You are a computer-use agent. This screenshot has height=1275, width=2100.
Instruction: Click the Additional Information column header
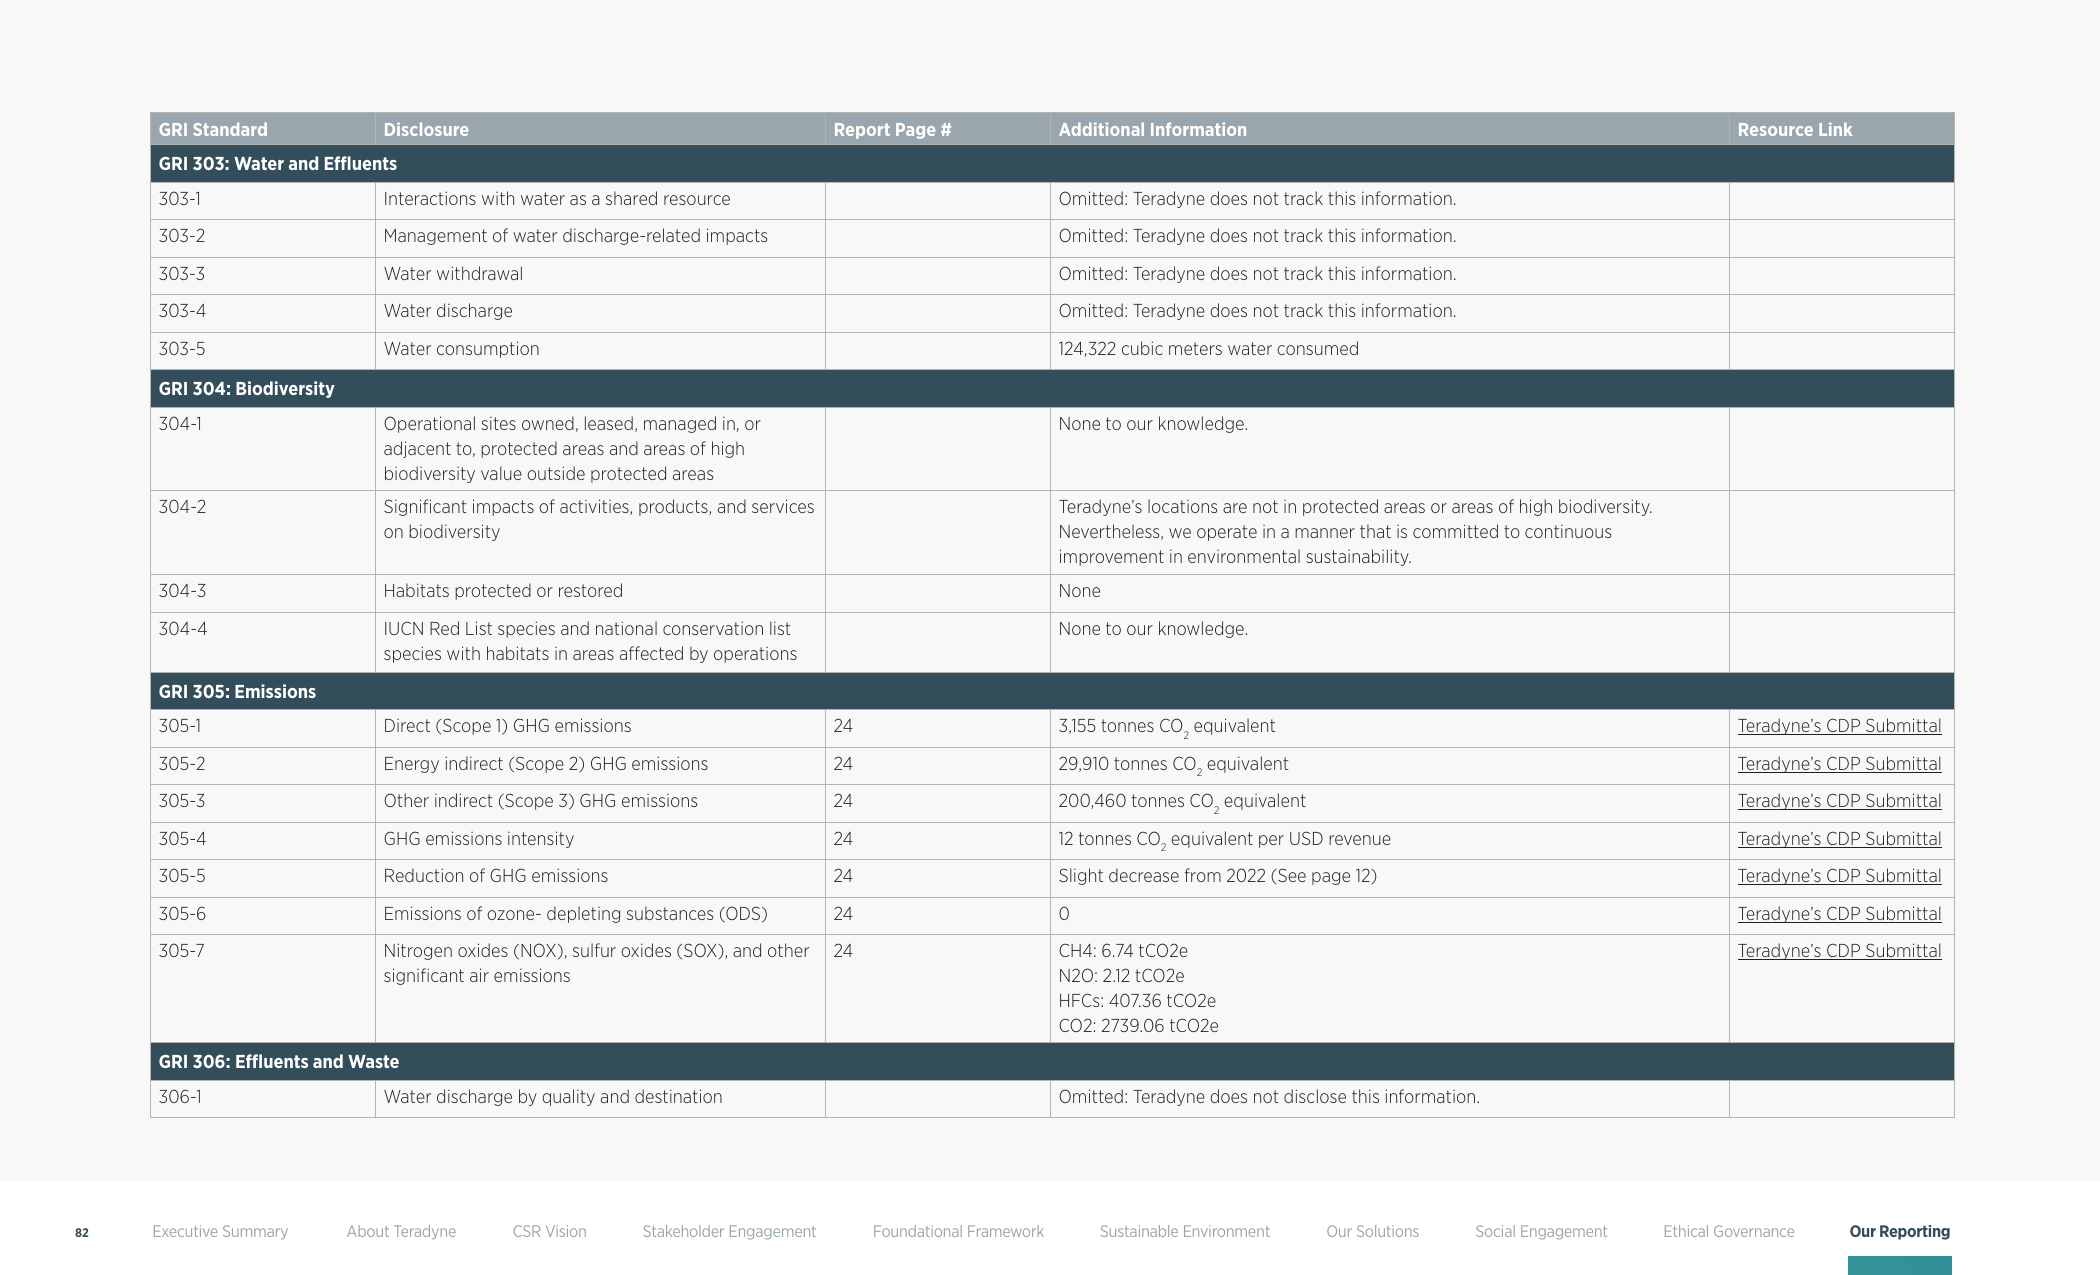click(1390, 129)
